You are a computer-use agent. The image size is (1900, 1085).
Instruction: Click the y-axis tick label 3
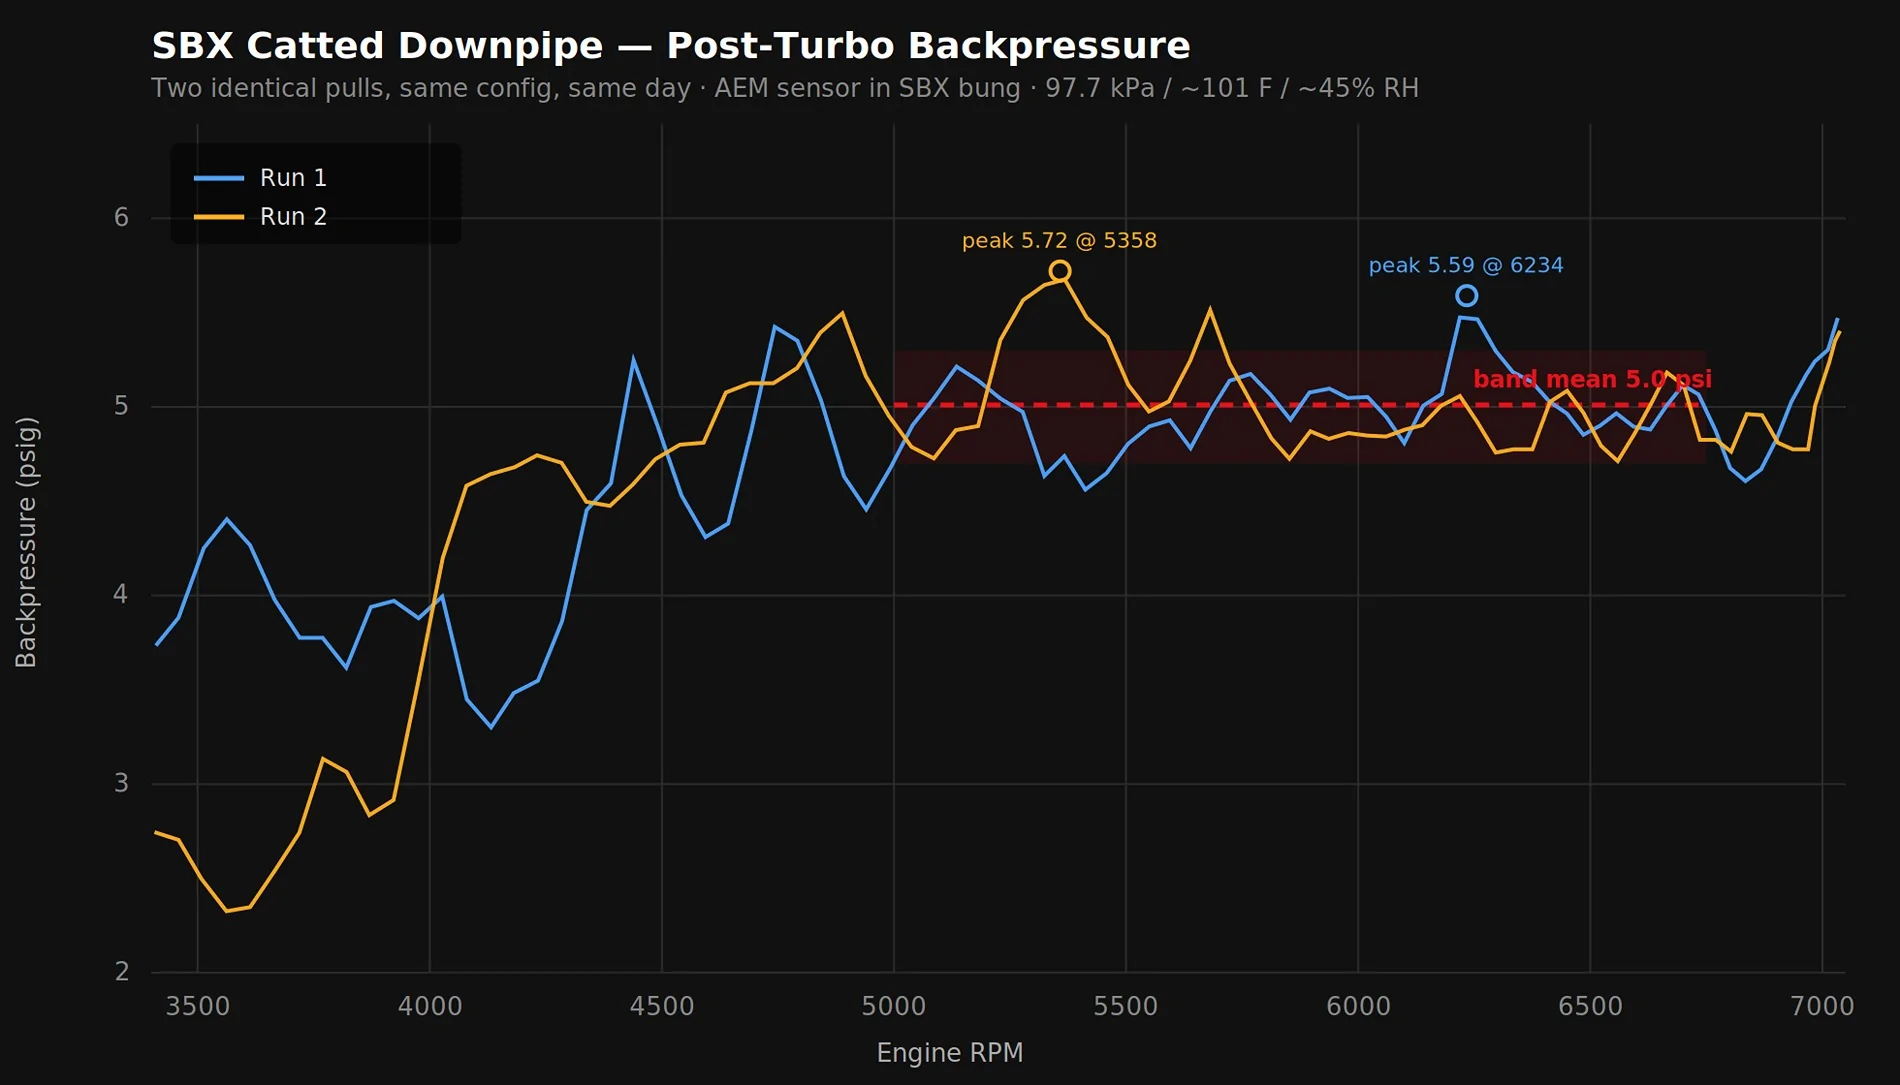tap(122, 783)
